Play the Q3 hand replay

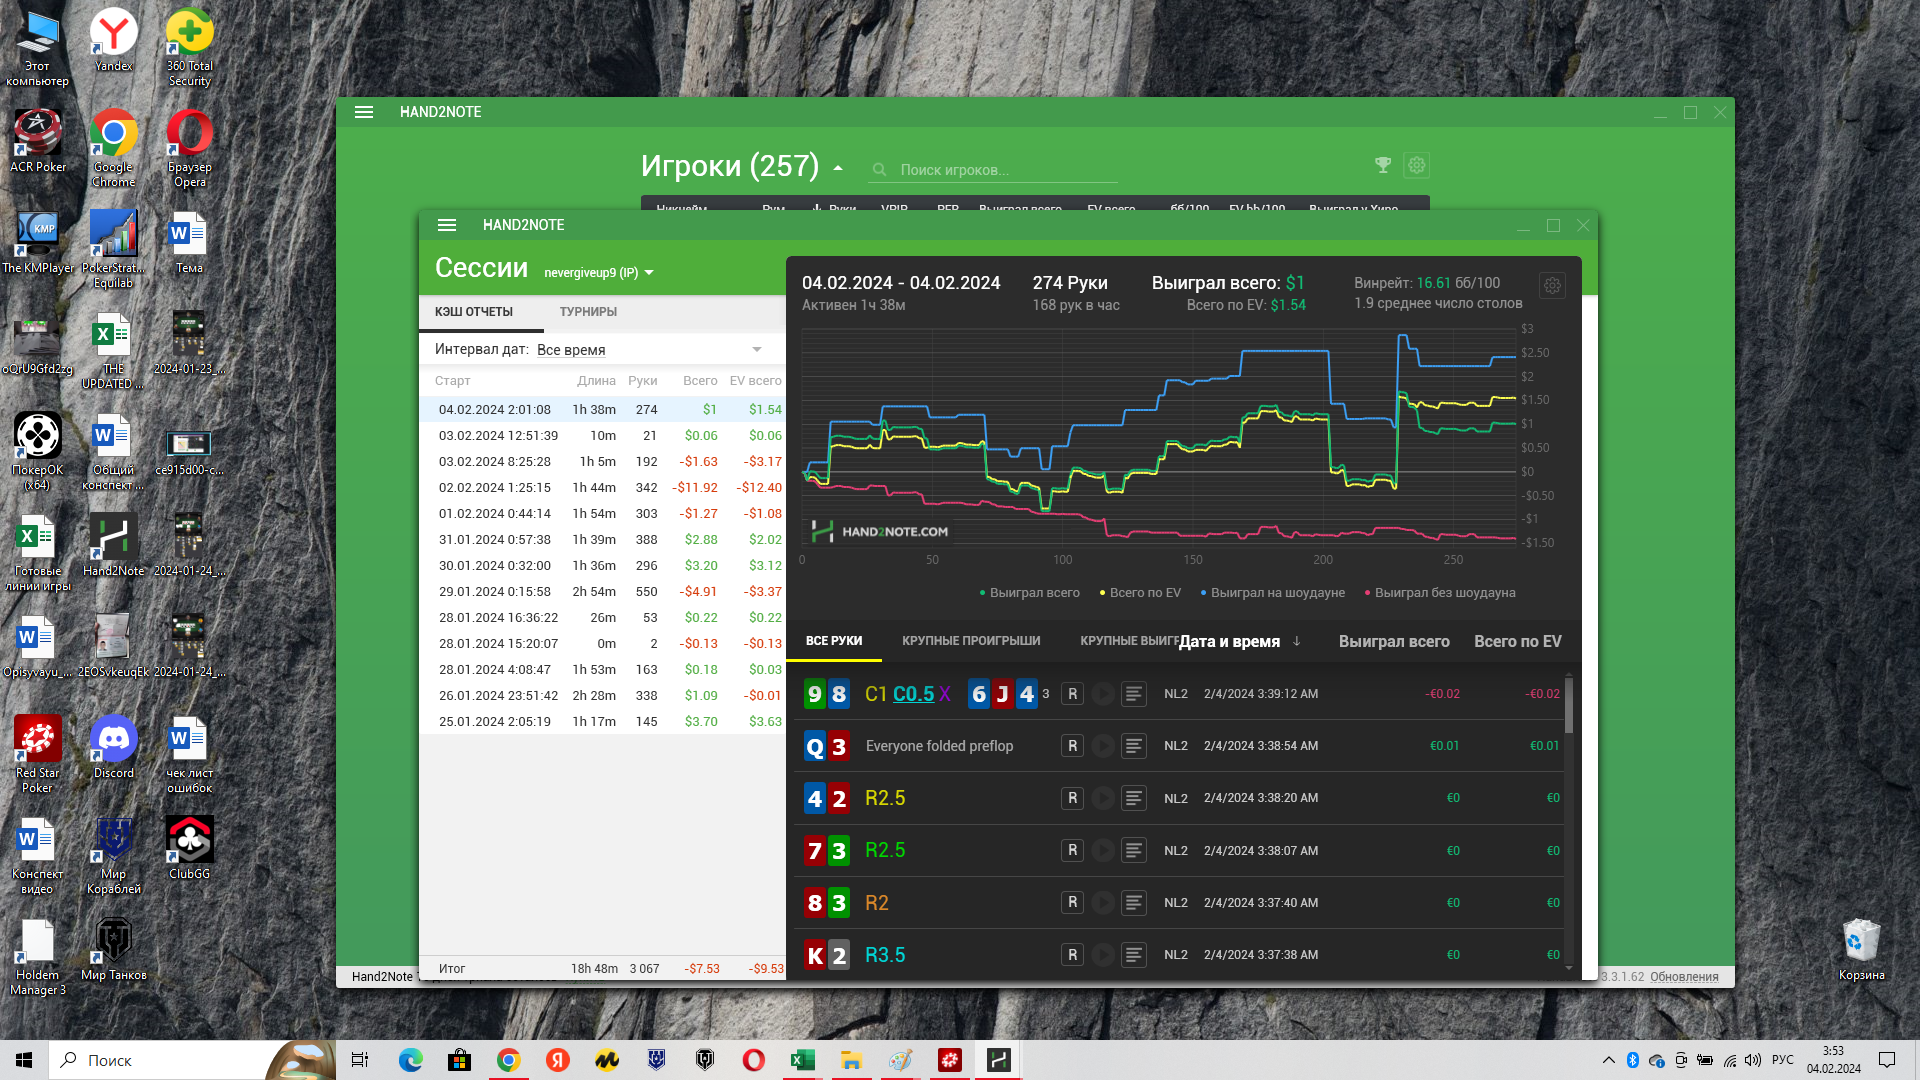point(1103,746)
